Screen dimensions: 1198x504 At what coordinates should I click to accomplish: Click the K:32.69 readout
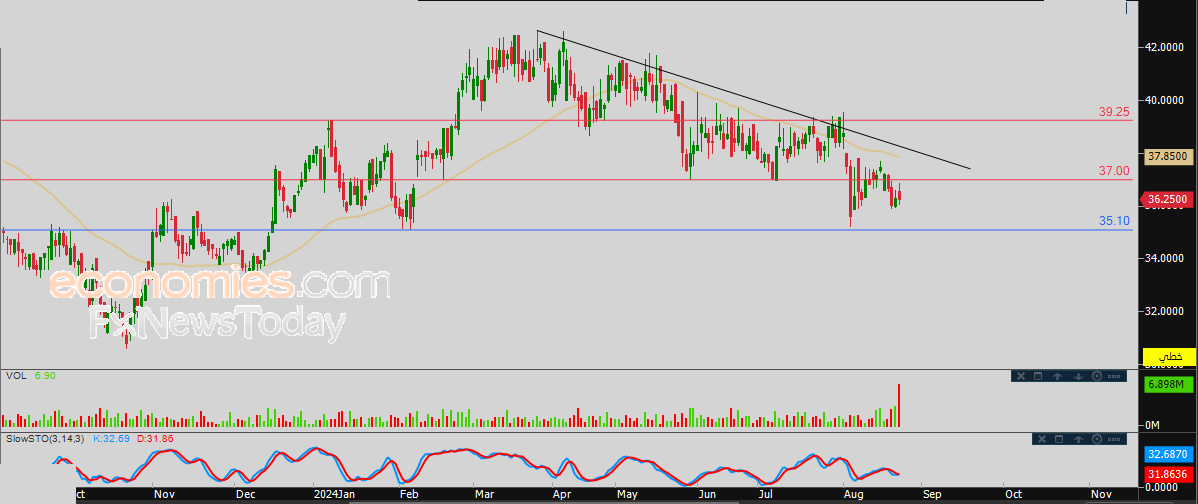click(x=111, y=439)
